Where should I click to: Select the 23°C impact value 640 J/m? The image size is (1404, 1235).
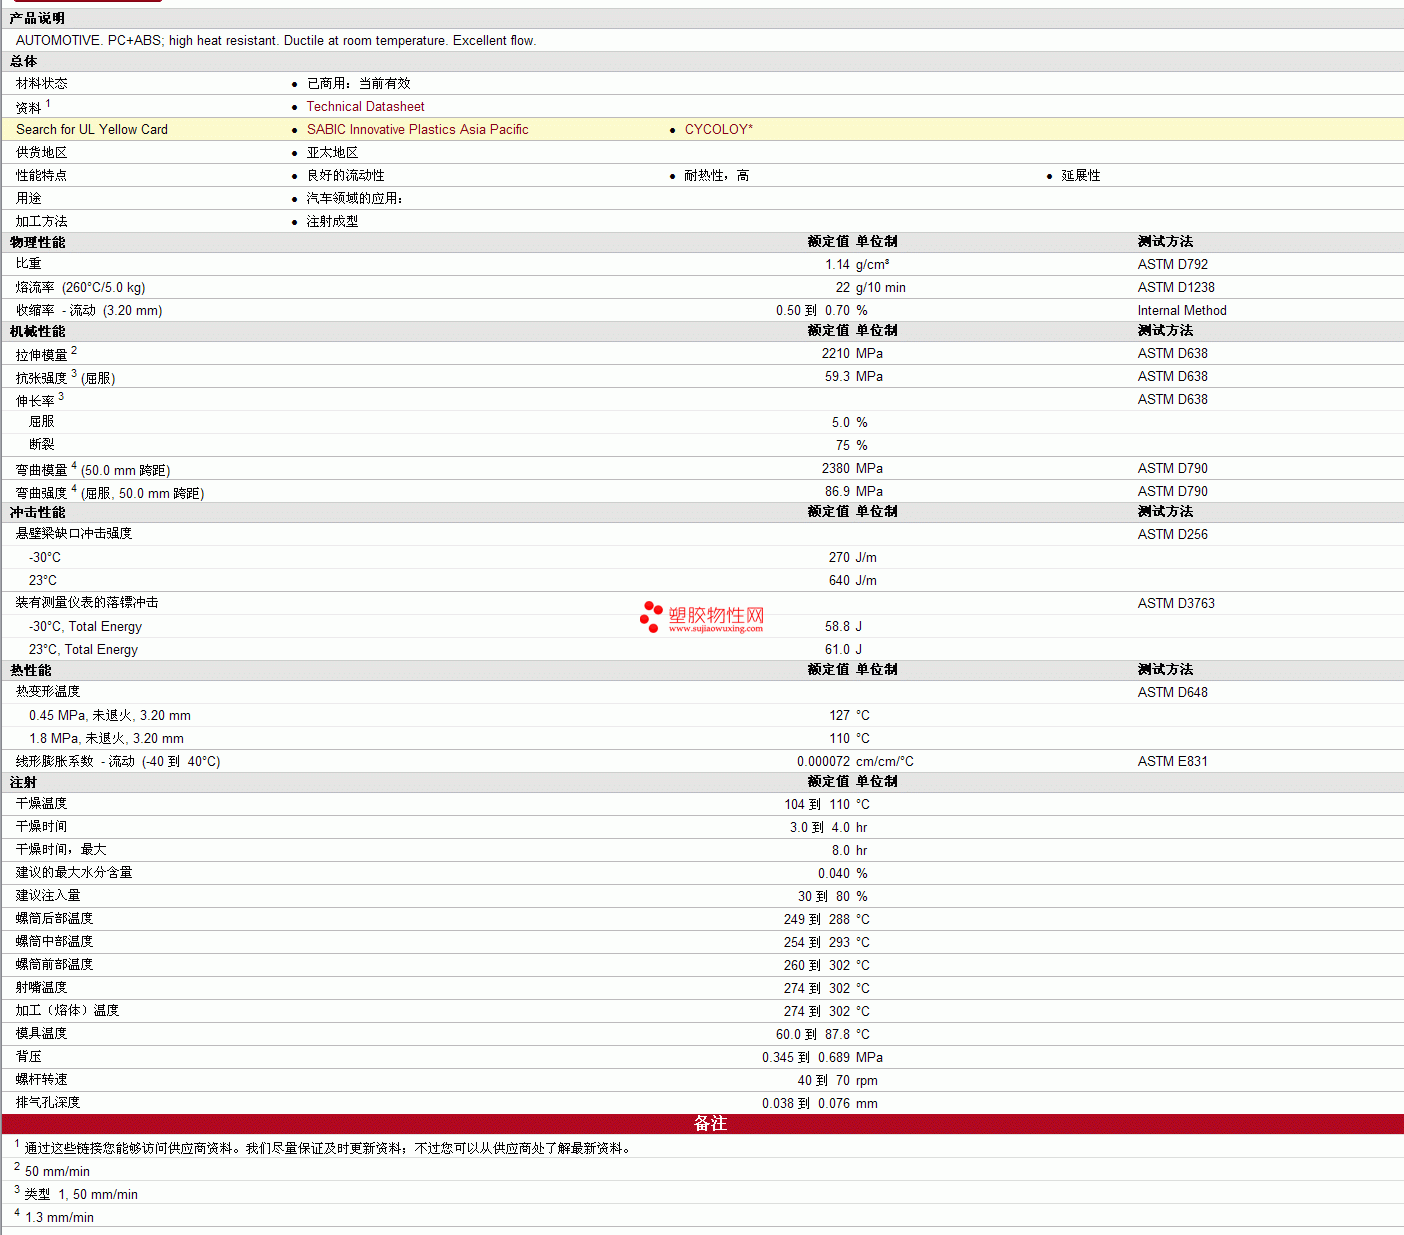[853, 580]
